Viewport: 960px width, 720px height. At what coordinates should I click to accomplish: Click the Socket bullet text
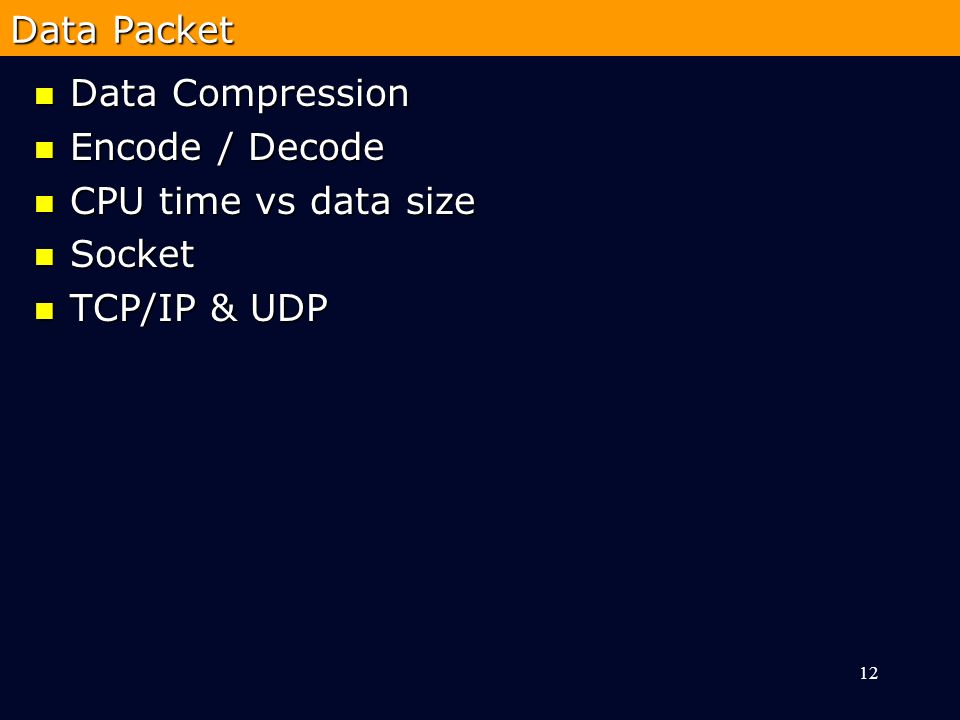point(132,254)
